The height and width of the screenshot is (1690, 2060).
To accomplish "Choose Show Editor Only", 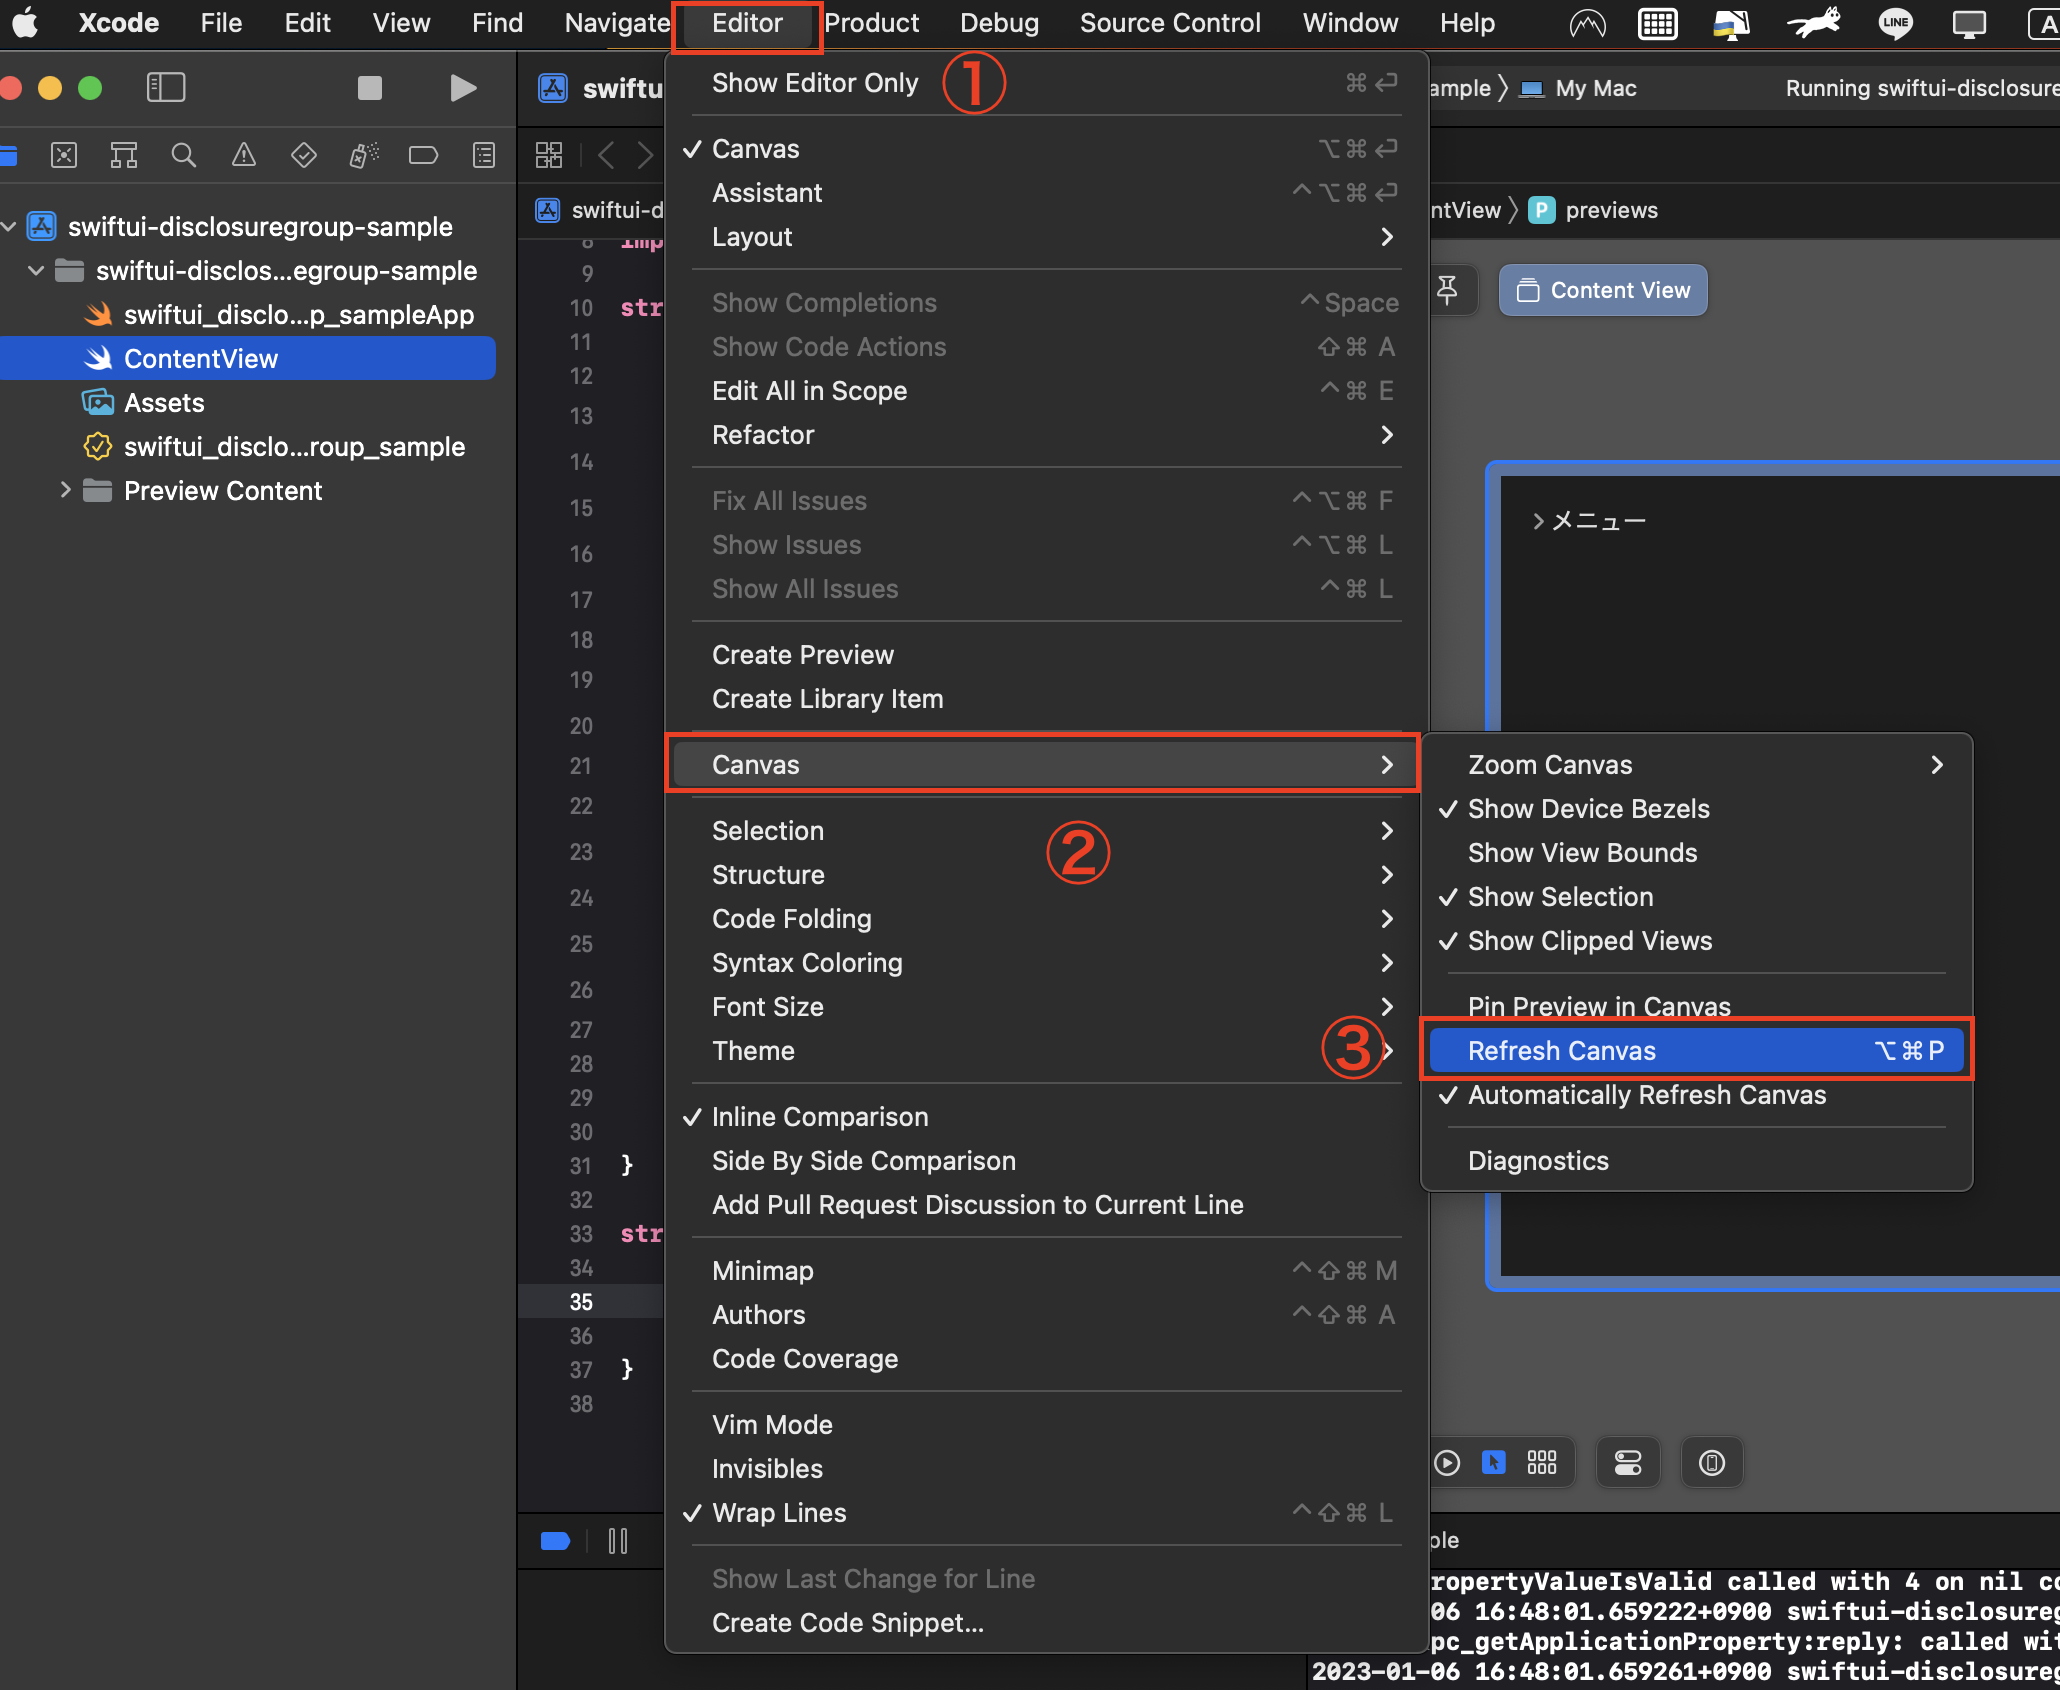I will click(x=1045, y=83).
